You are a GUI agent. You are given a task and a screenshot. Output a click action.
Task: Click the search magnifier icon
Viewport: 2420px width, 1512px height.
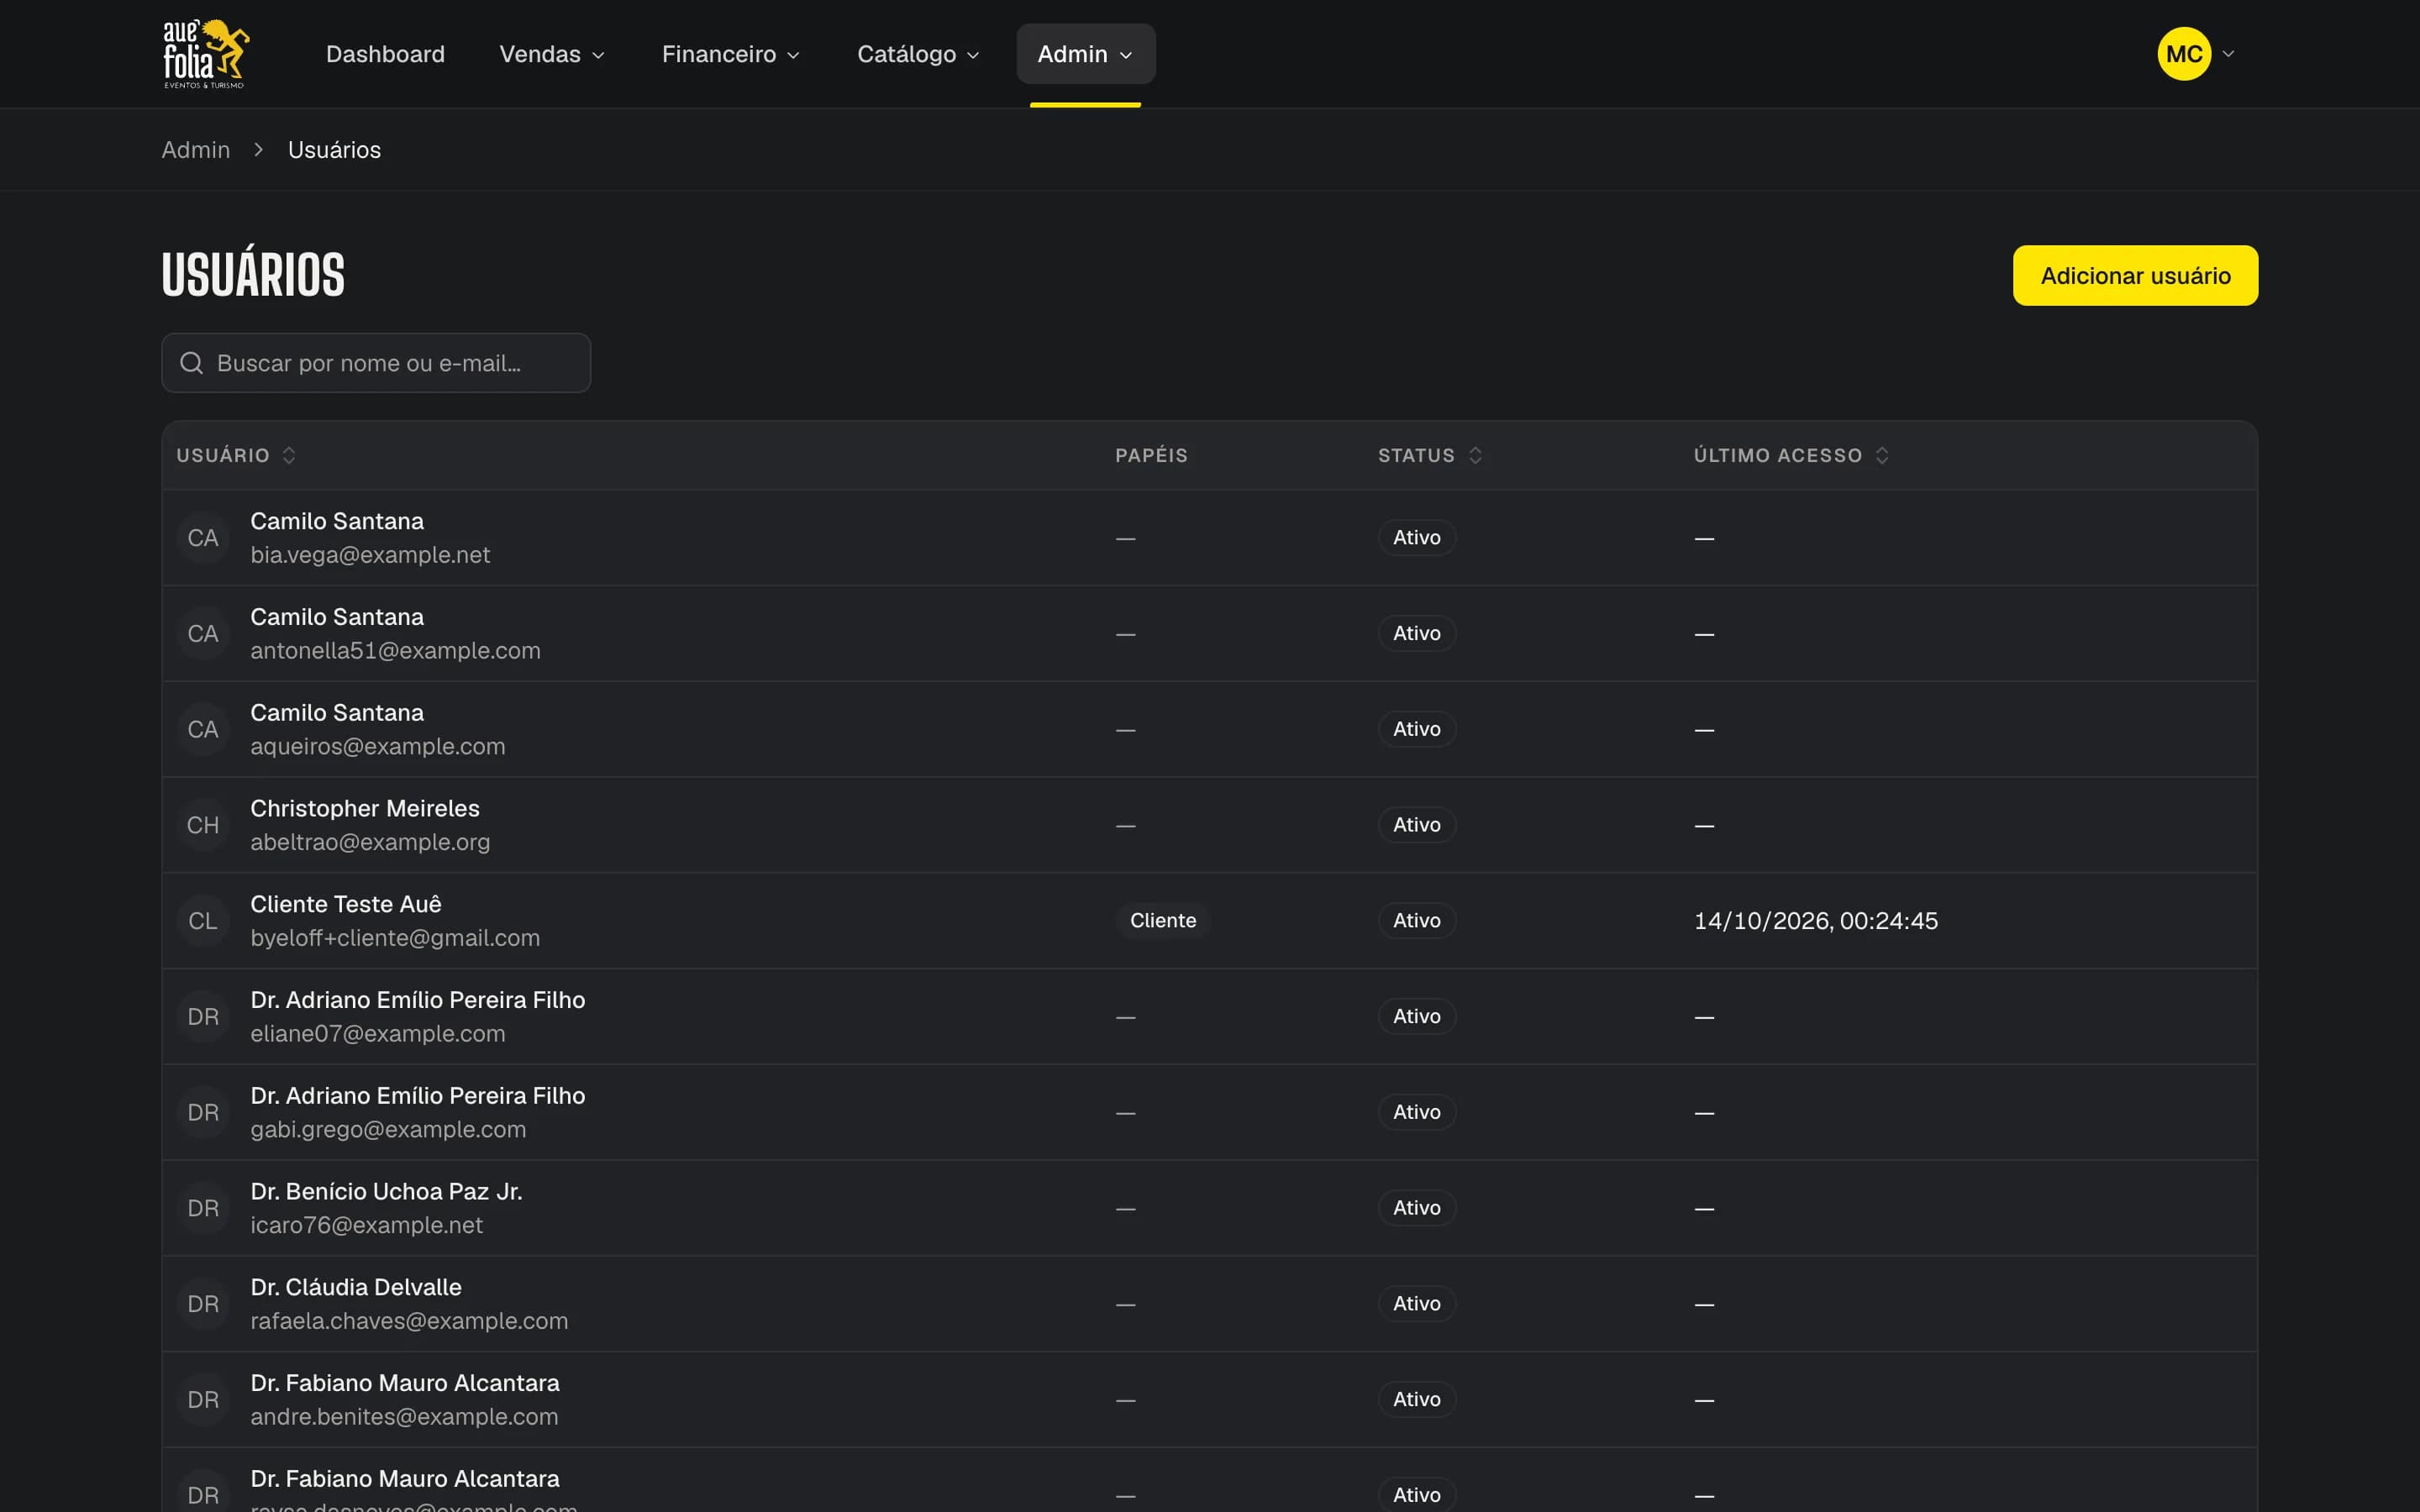(x=191, y=363)
